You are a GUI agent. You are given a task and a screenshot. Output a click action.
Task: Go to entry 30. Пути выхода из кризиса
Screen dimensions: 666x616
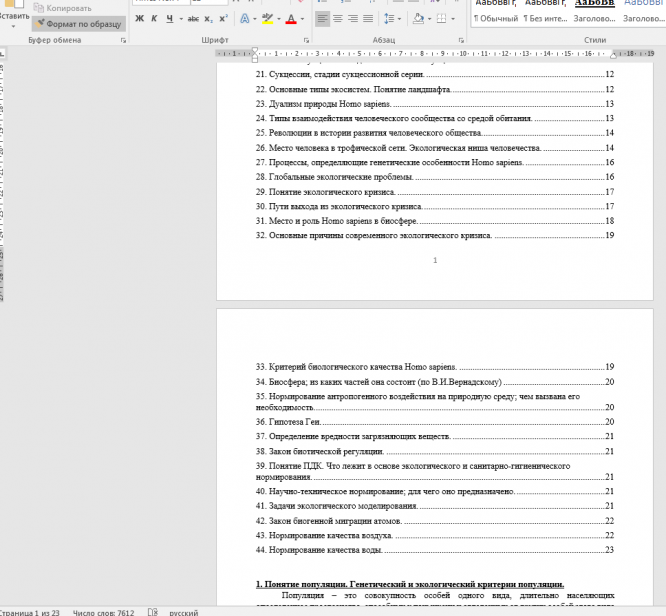pyautogui.click(x=435, y=206)
